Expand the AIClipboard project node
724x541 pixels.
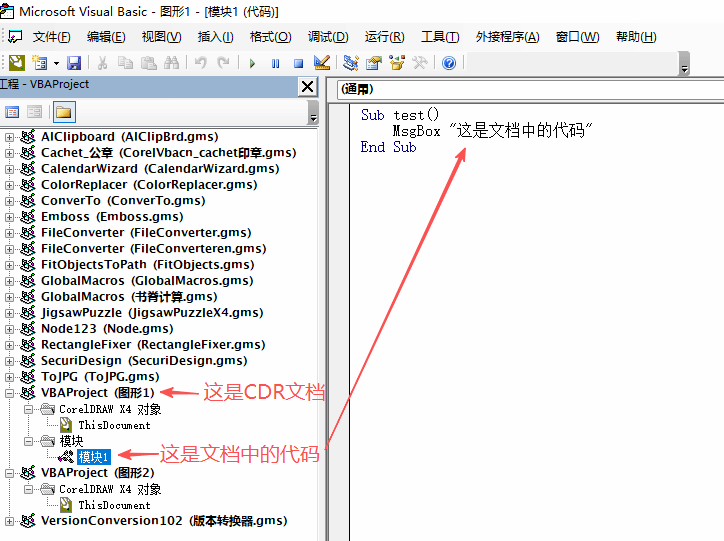10,137
